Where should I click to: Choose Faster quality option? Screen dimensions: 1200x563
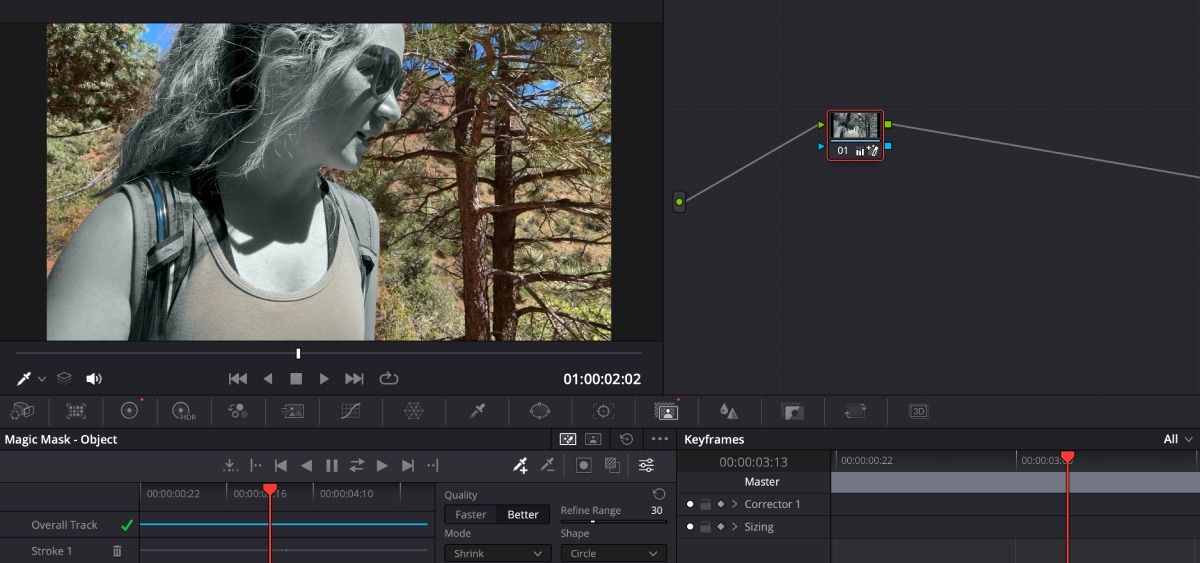pos(471,515)
